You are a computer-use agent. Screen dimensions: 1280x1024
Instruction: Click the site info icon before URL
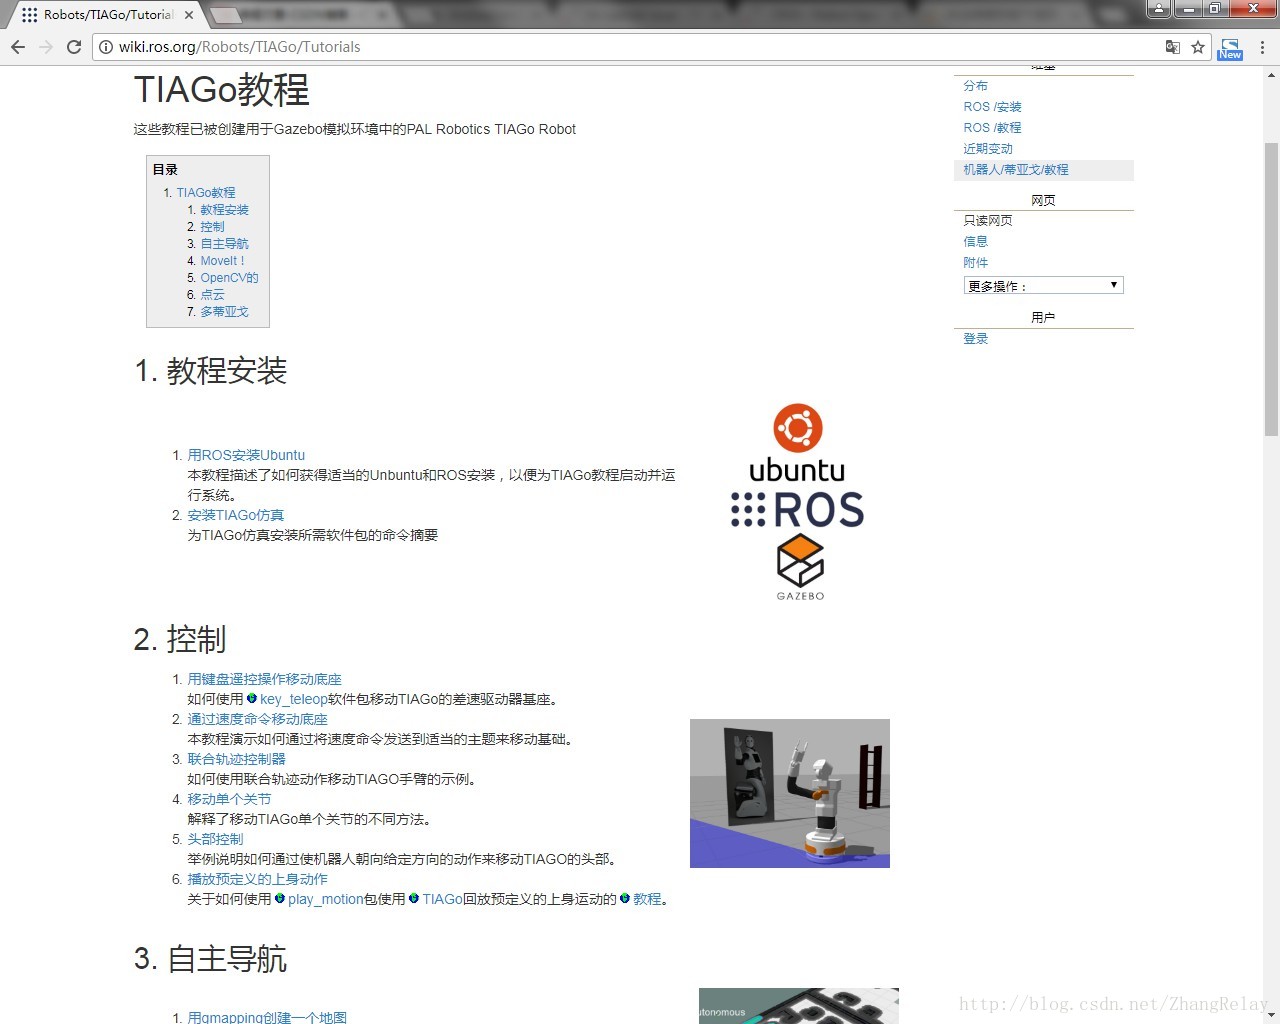(106, 47)
